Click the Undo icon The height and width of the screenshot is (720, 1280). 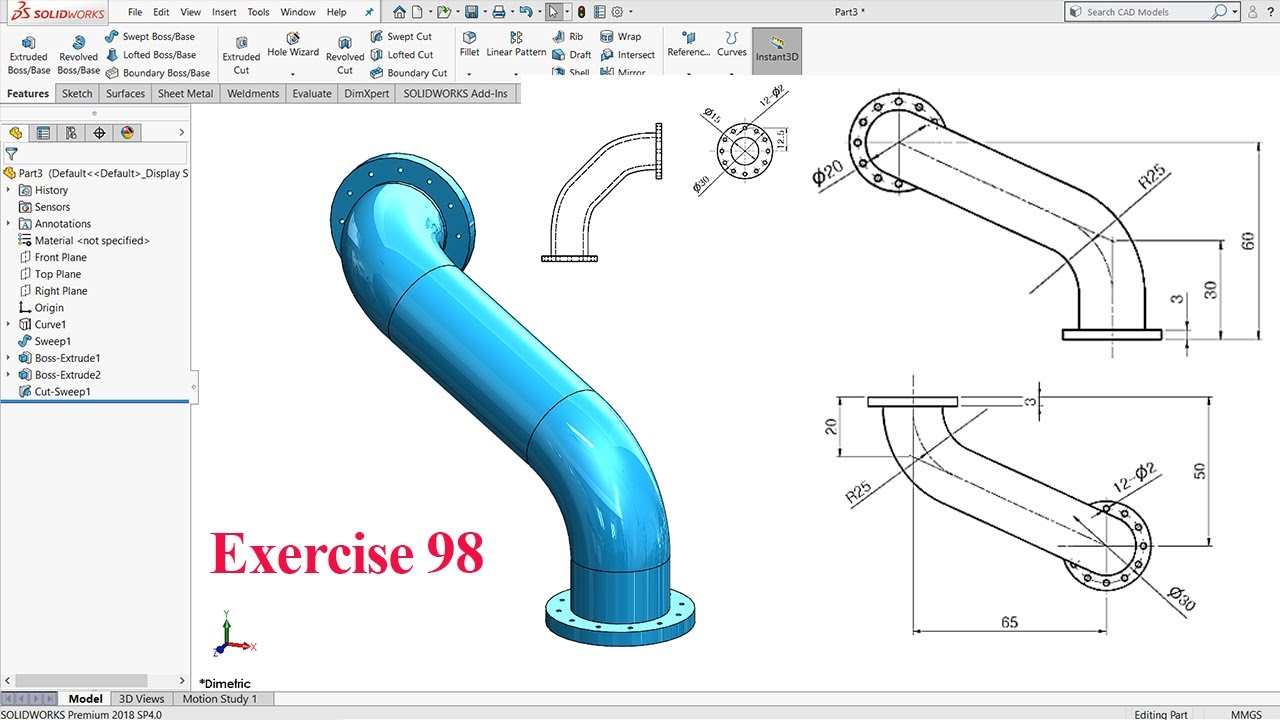[x=526, y=12]
